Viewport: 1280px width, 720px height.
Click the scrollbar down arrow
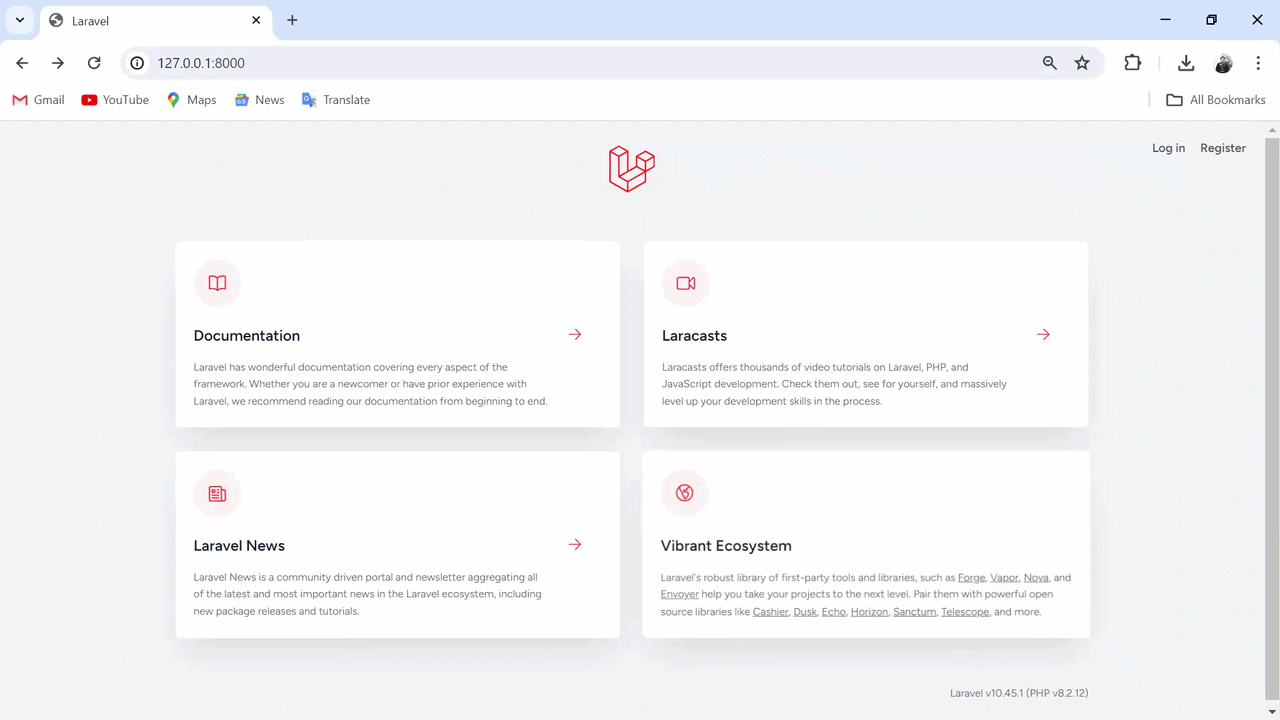[x=1272, y=712]
